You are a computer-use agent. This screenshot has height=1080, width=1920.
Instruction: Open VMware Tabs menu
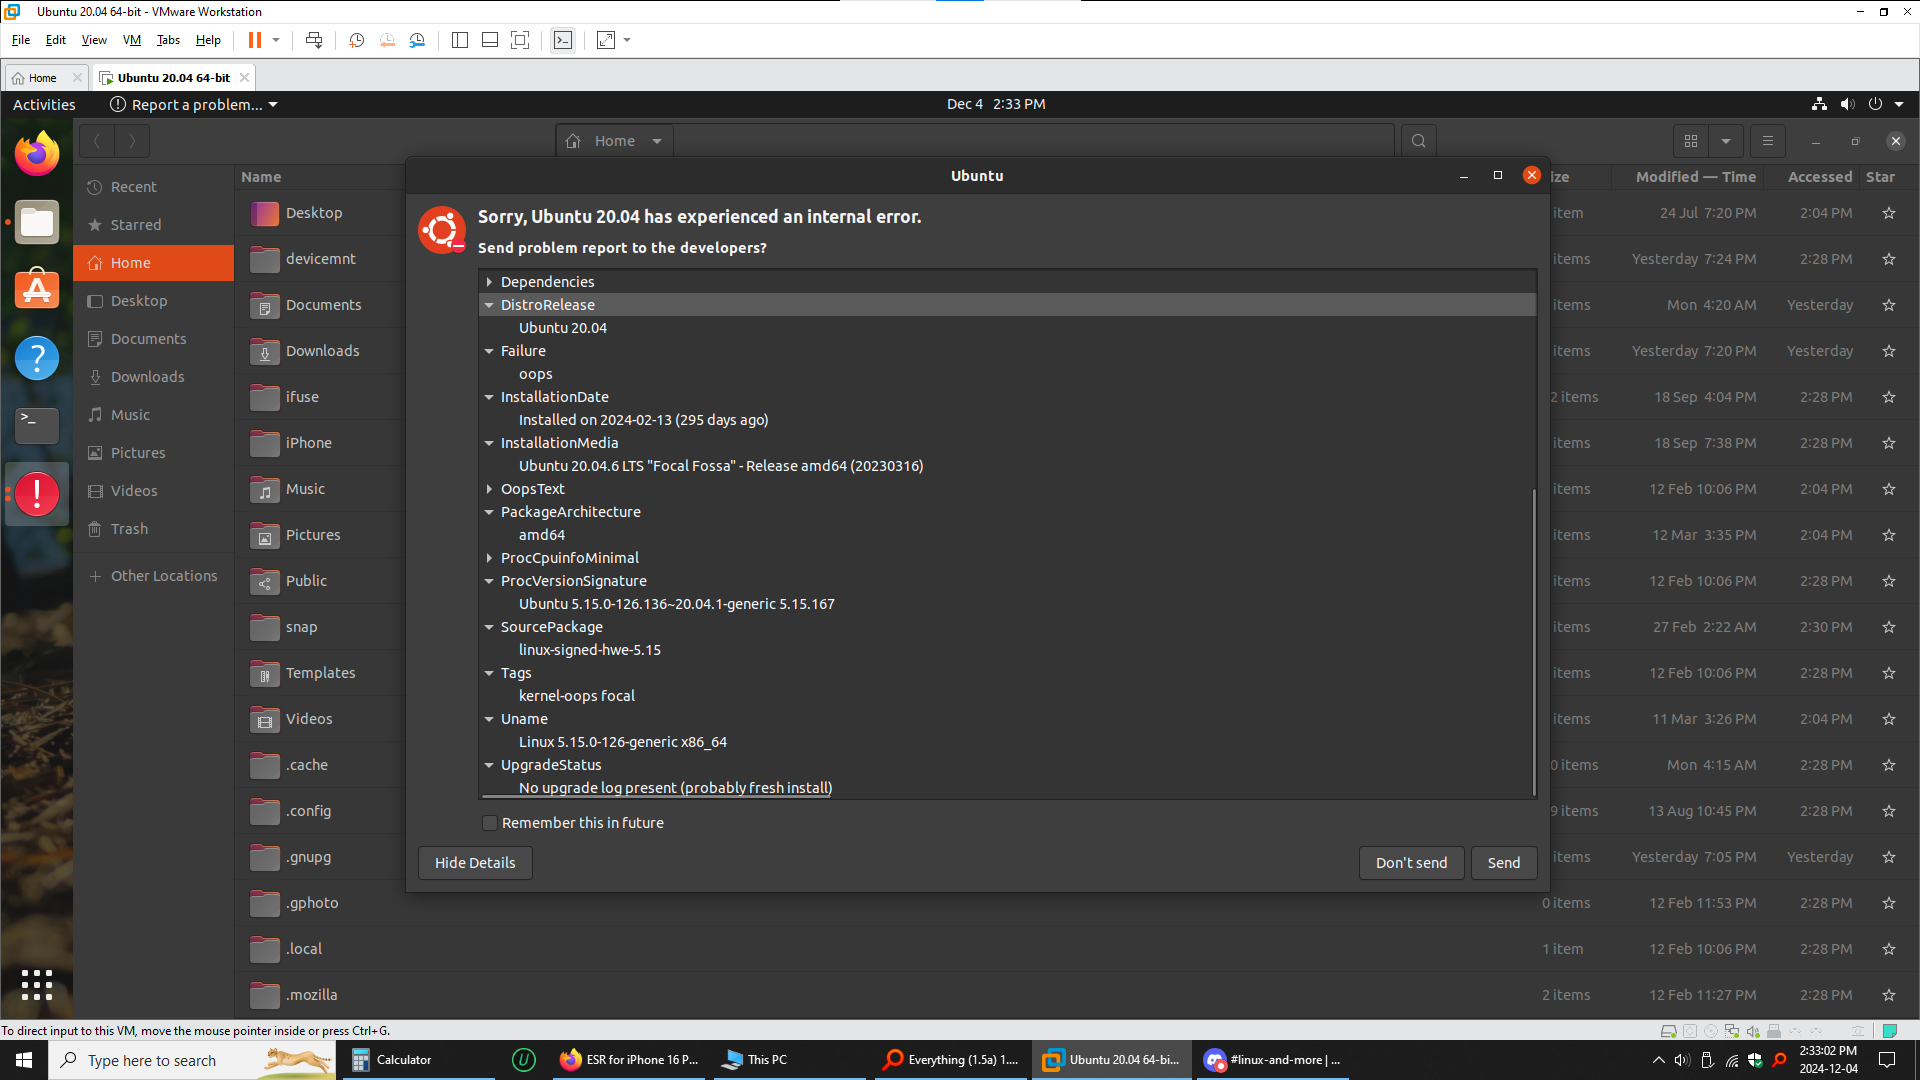point(168,40)
